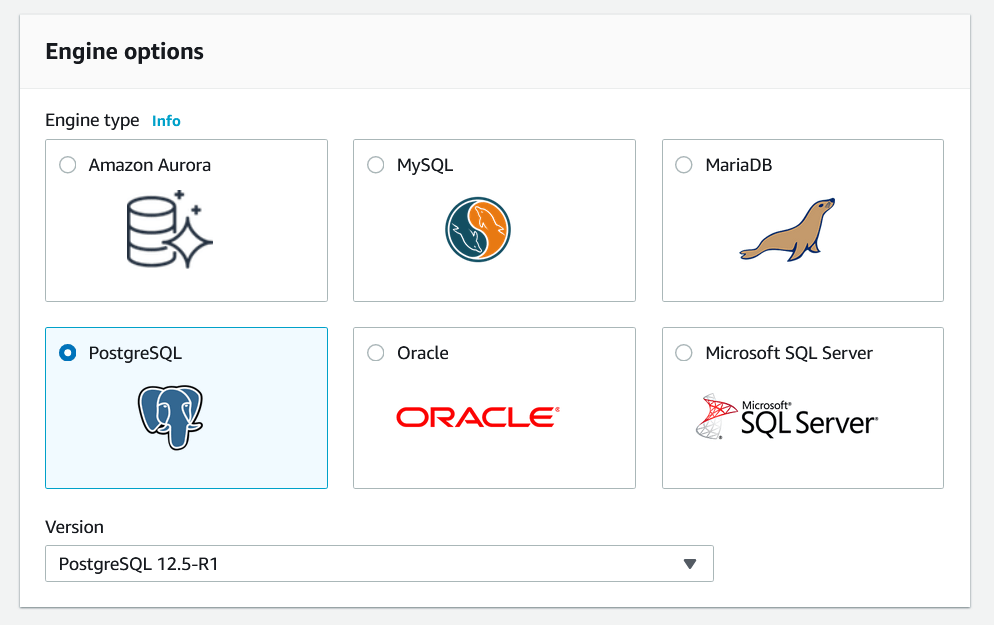Pick the MariaDB radio button
This screenshot has height=625, width=994.
pyautogui.click(x=684, y=165)
